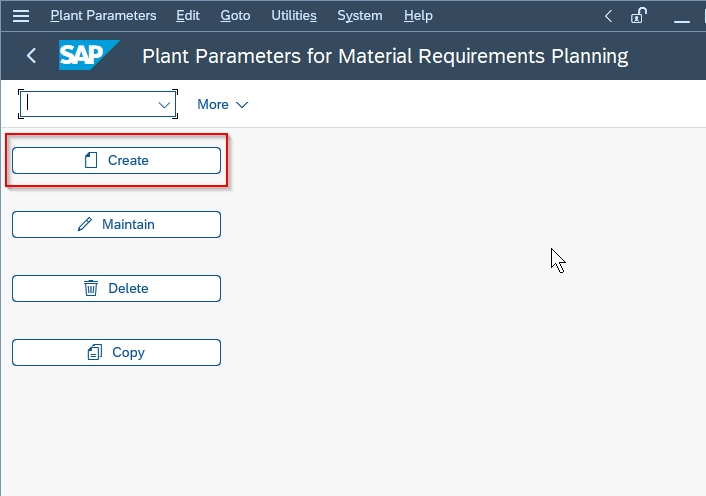
Task: Expand the command field dropdown arrow
Action: click(164, 105)
